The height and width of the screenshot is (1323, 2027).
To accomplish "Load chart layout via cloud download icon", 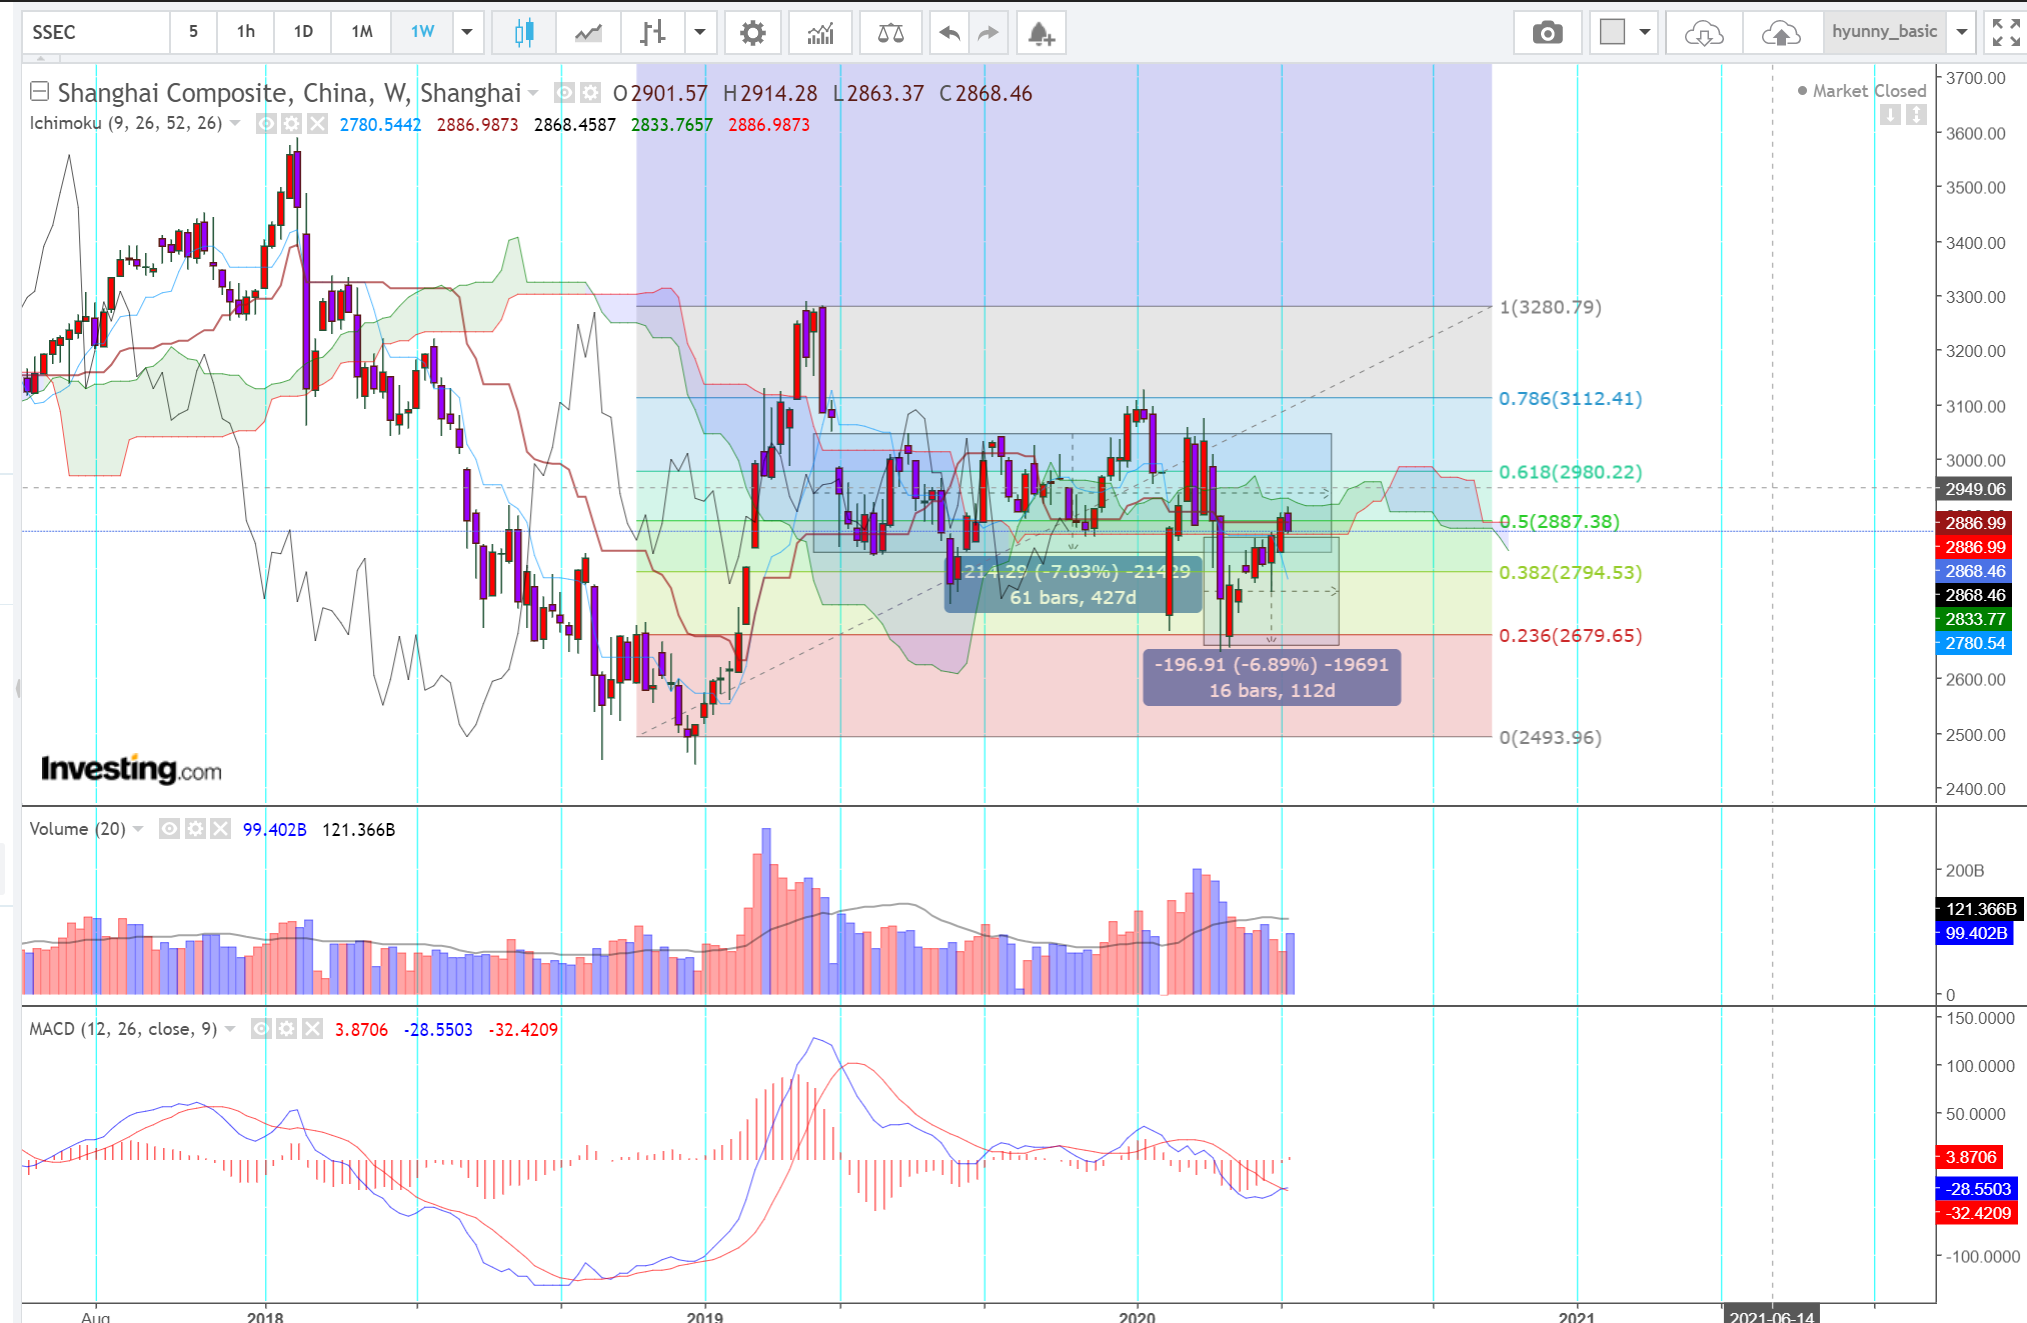I will [1703, 33].
